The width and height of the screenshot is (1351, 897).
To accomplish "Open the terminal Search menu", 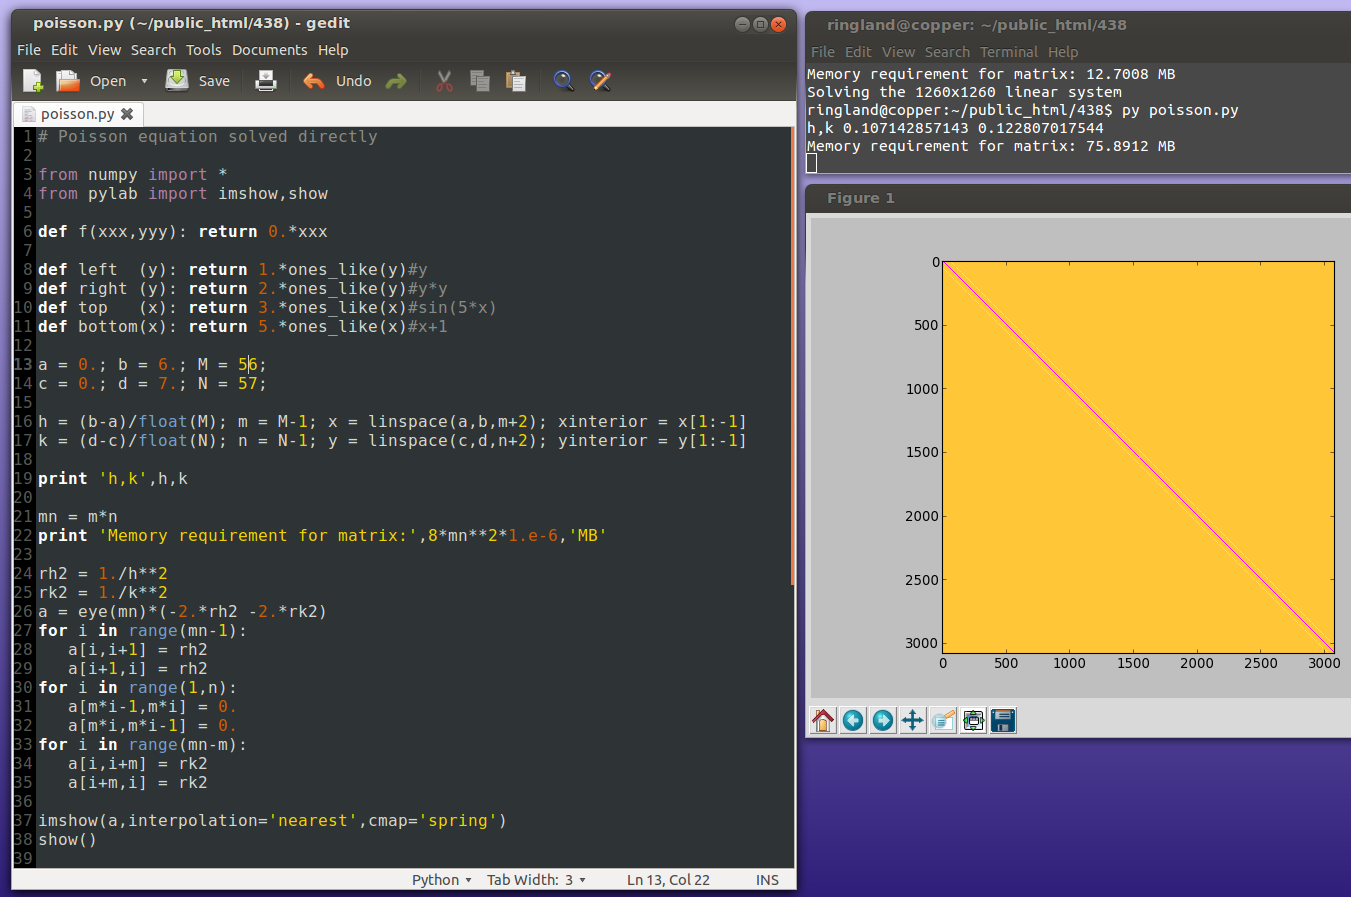I will (947, 52).
